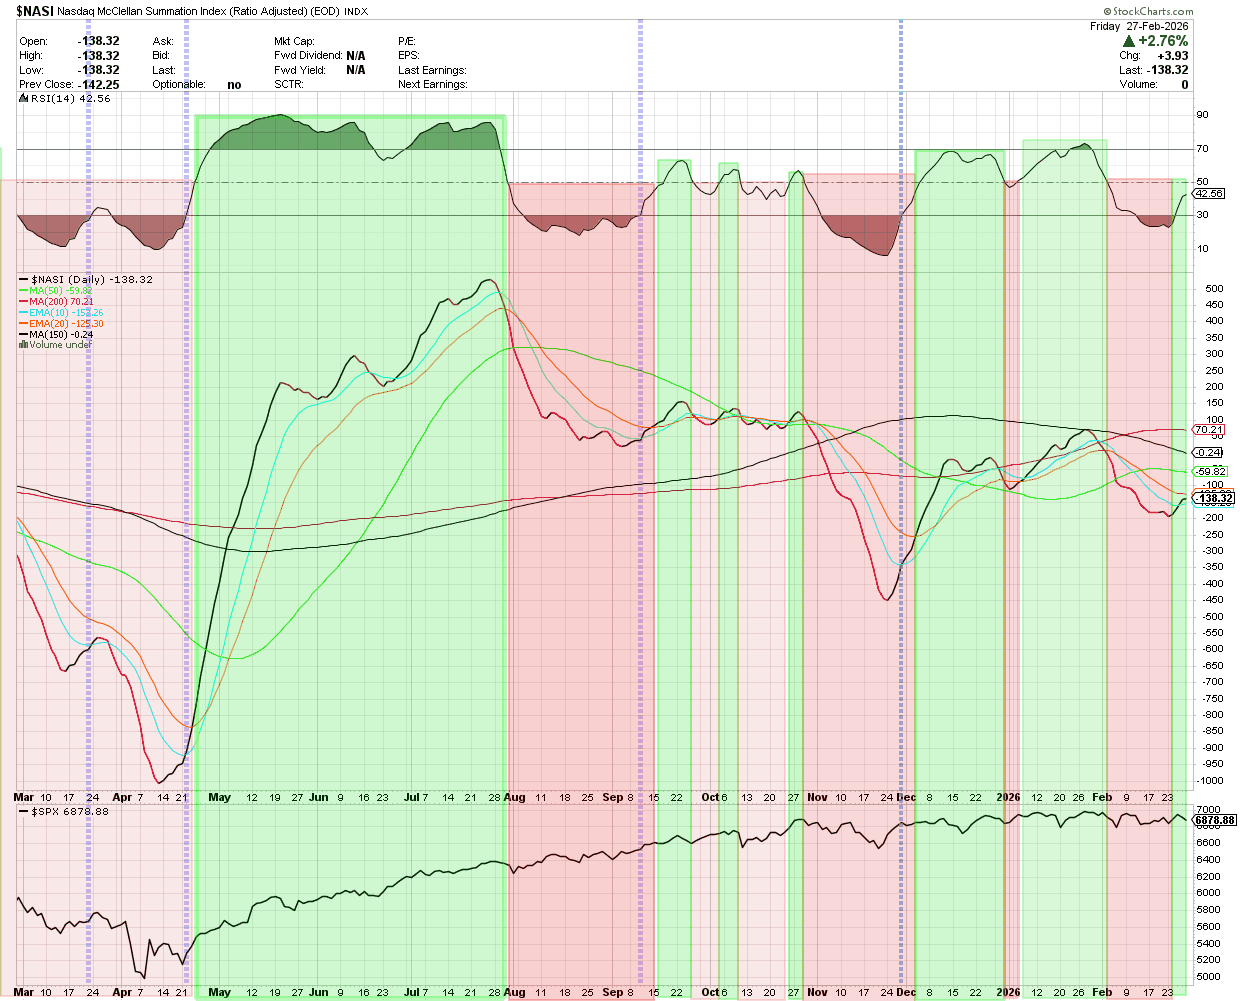Click the Next Earnings label
Viewport: 1240px width, 1001px height.
coord(432,85)
